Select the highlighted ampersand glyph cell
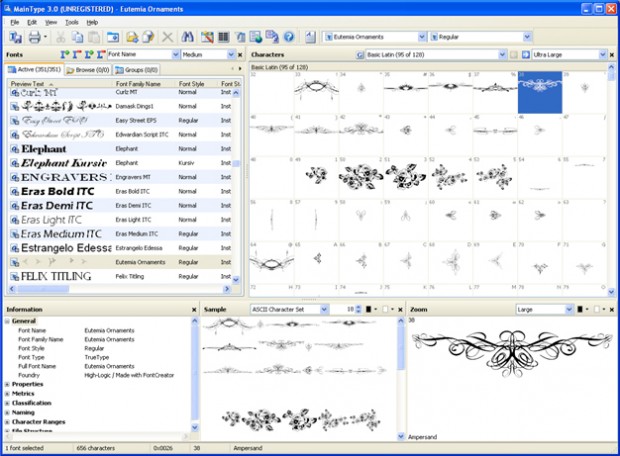The width and height of the screenshot is (620, 456). pyautogui.click(x=540, y=92)
